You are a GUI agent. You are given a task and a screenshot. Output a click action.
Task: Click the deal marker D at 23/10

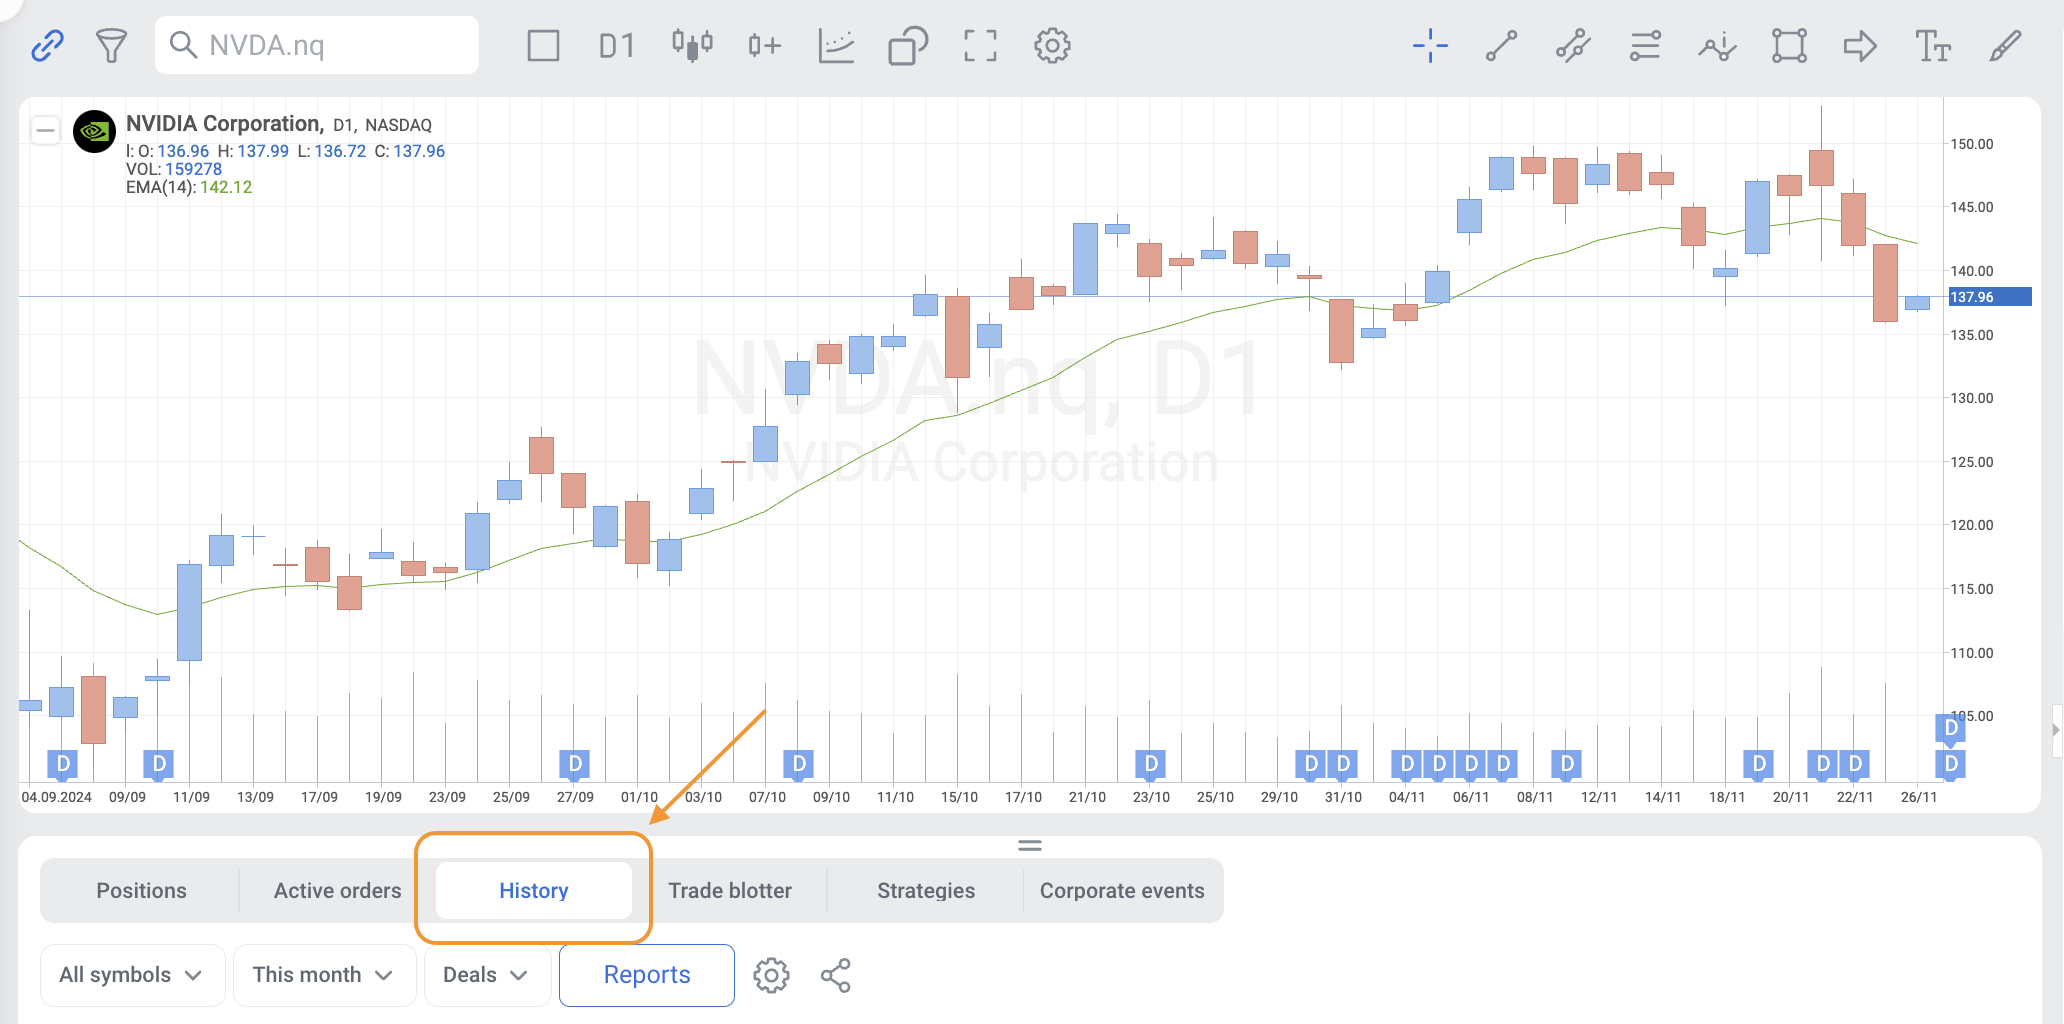pyautogui.click(x=1151, y=765)
